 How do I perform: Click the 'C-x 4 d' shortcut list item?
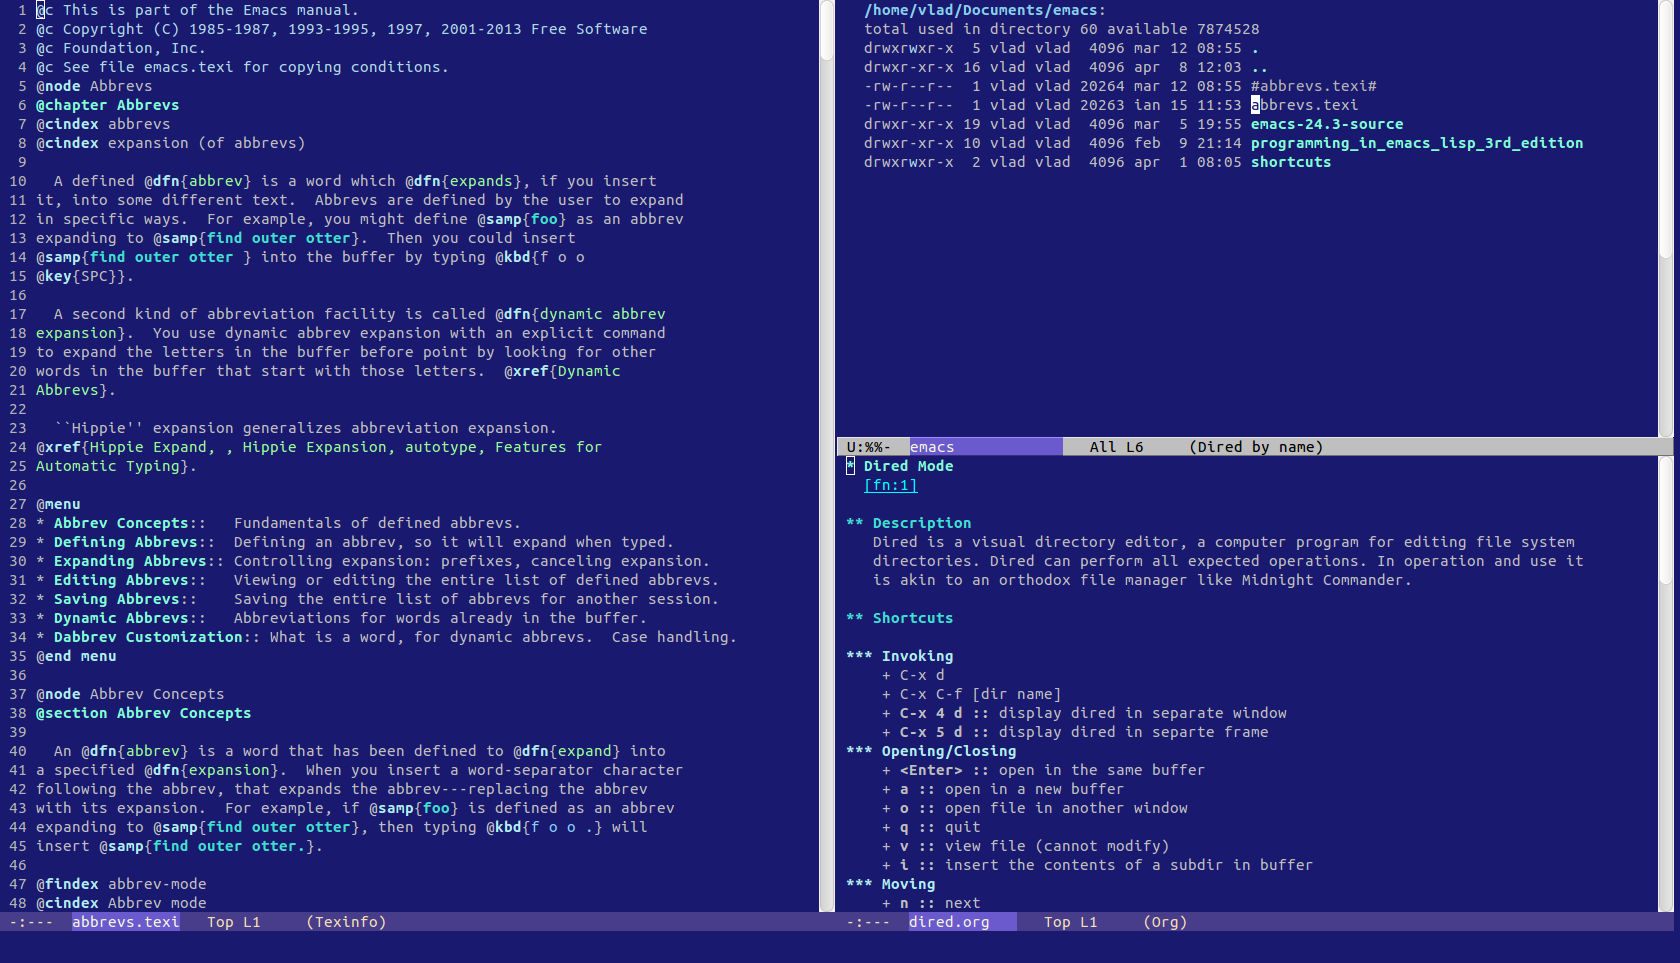click(1084, 713)
